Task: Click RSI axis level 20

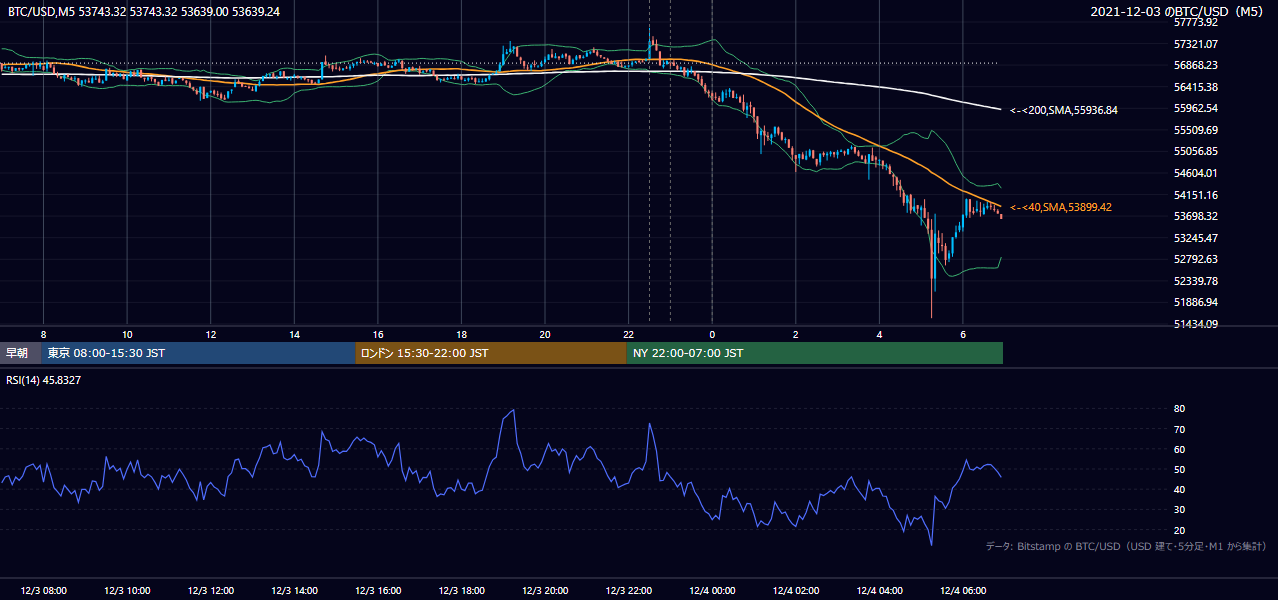Action: [1179, 530]
